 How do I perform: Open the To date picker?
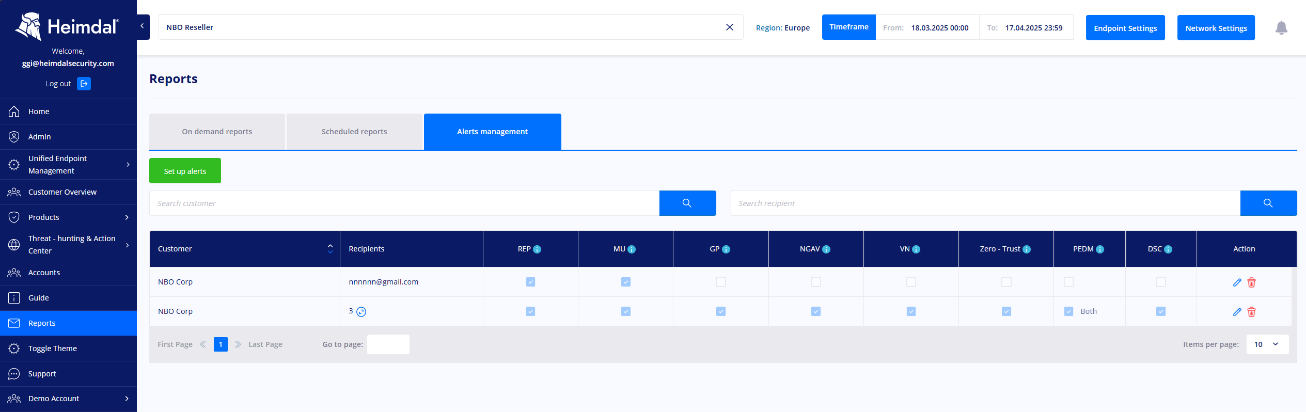click(x=1026, y=27)
